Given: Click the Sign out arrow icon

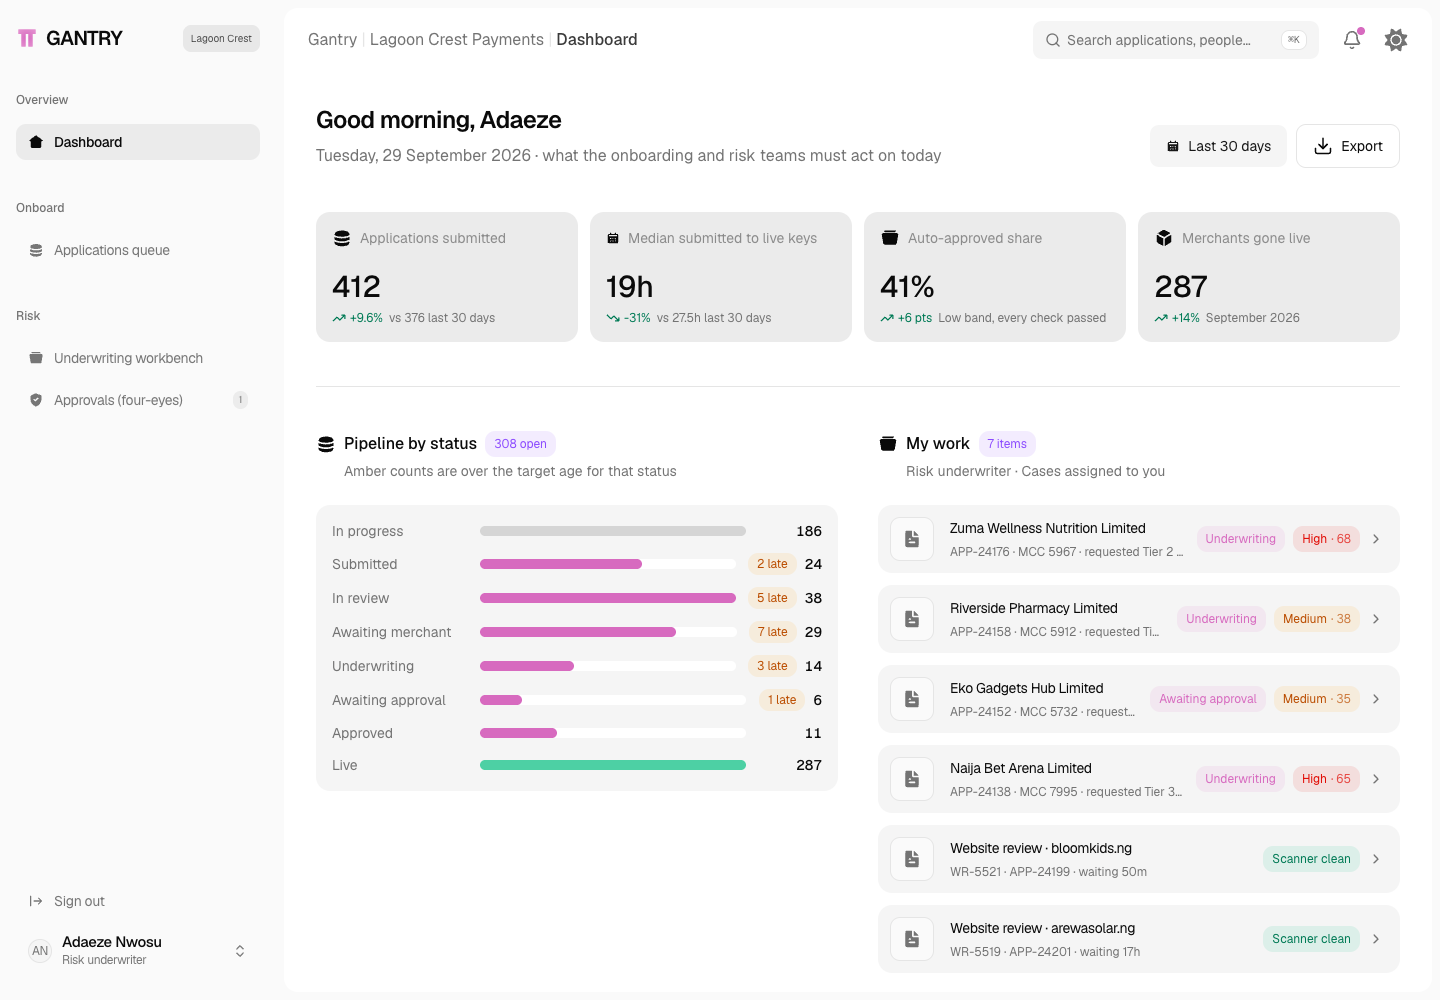Looking at the screenshot, I should [x=36, y=901].
